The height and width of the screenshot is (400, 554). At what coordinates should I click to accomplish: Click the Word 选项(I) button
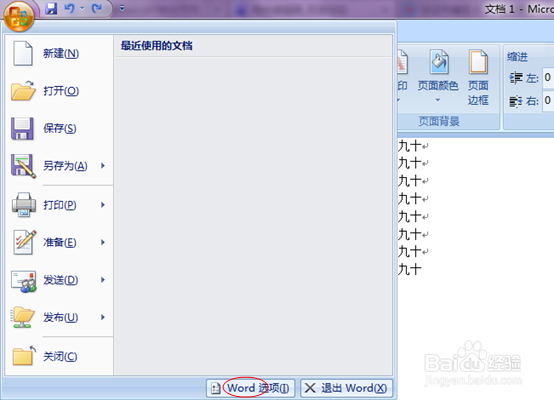tap(251, 388)
